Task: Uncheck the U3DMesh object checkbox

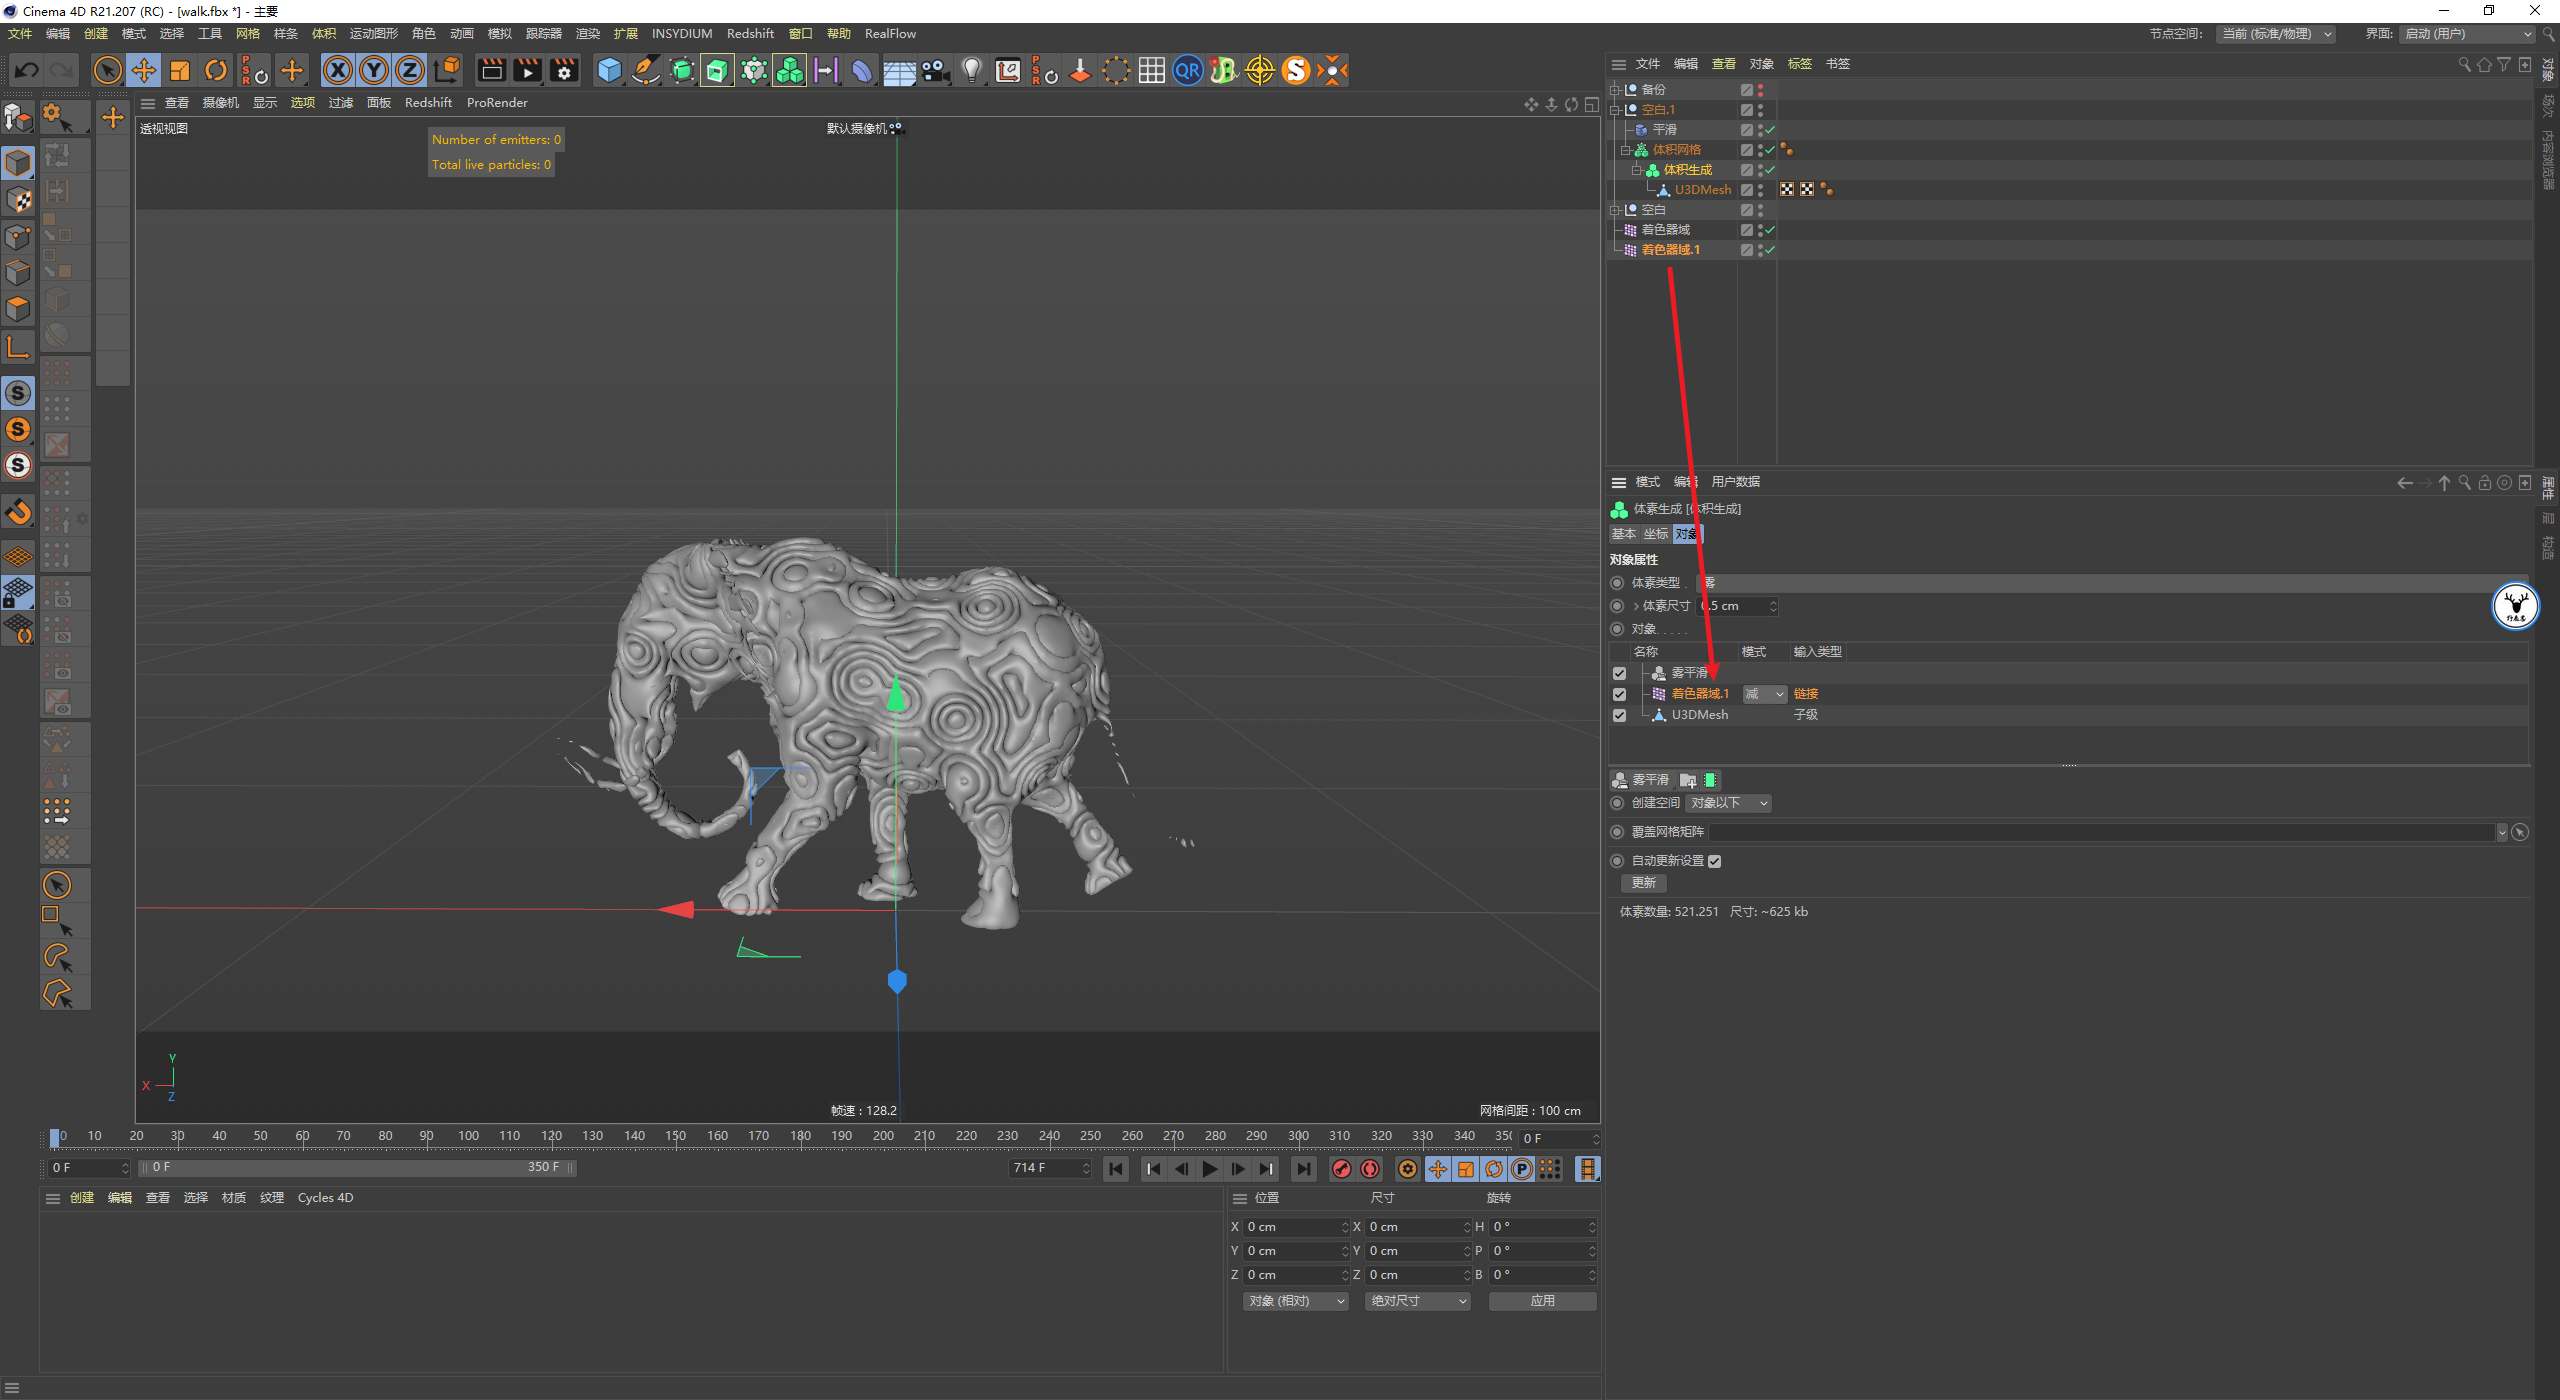Action: [x=1619, y=715]
